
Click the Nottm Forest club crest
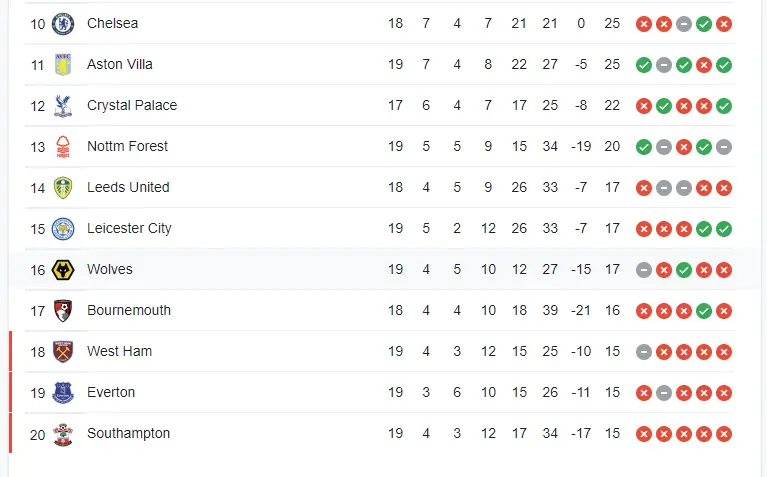point(63,146)
